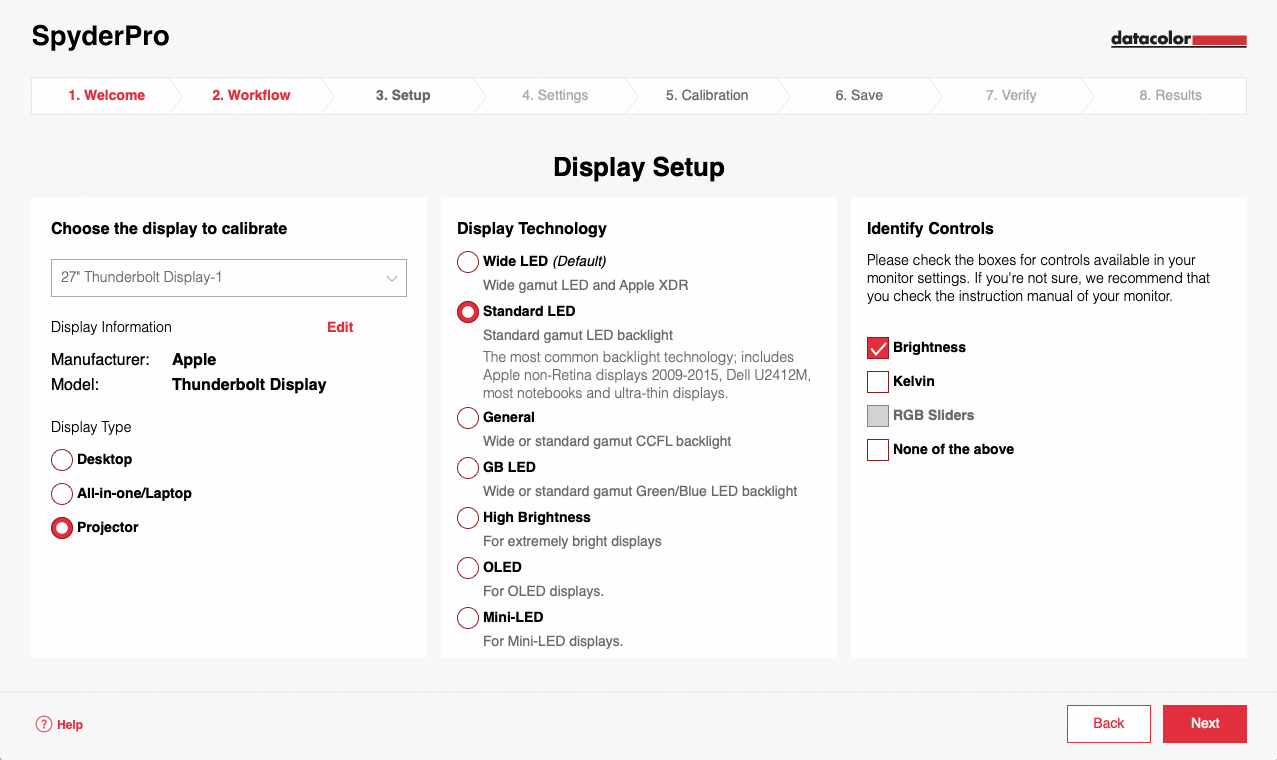The height and width of the screenshot is (760, 1277).
Task: Choose Mini-LED display technology
Action: pos(468,618)
